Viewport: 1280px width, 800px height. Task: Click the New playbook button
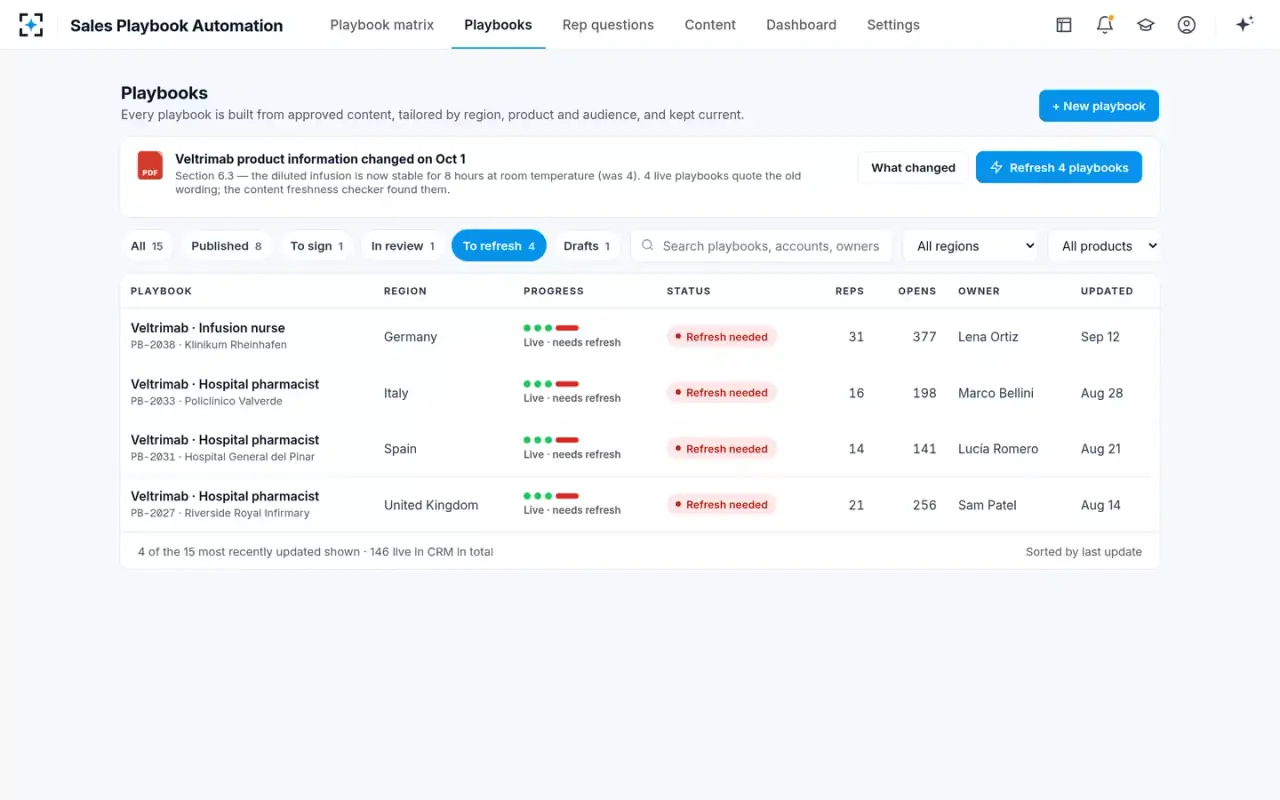[1099, 106]
